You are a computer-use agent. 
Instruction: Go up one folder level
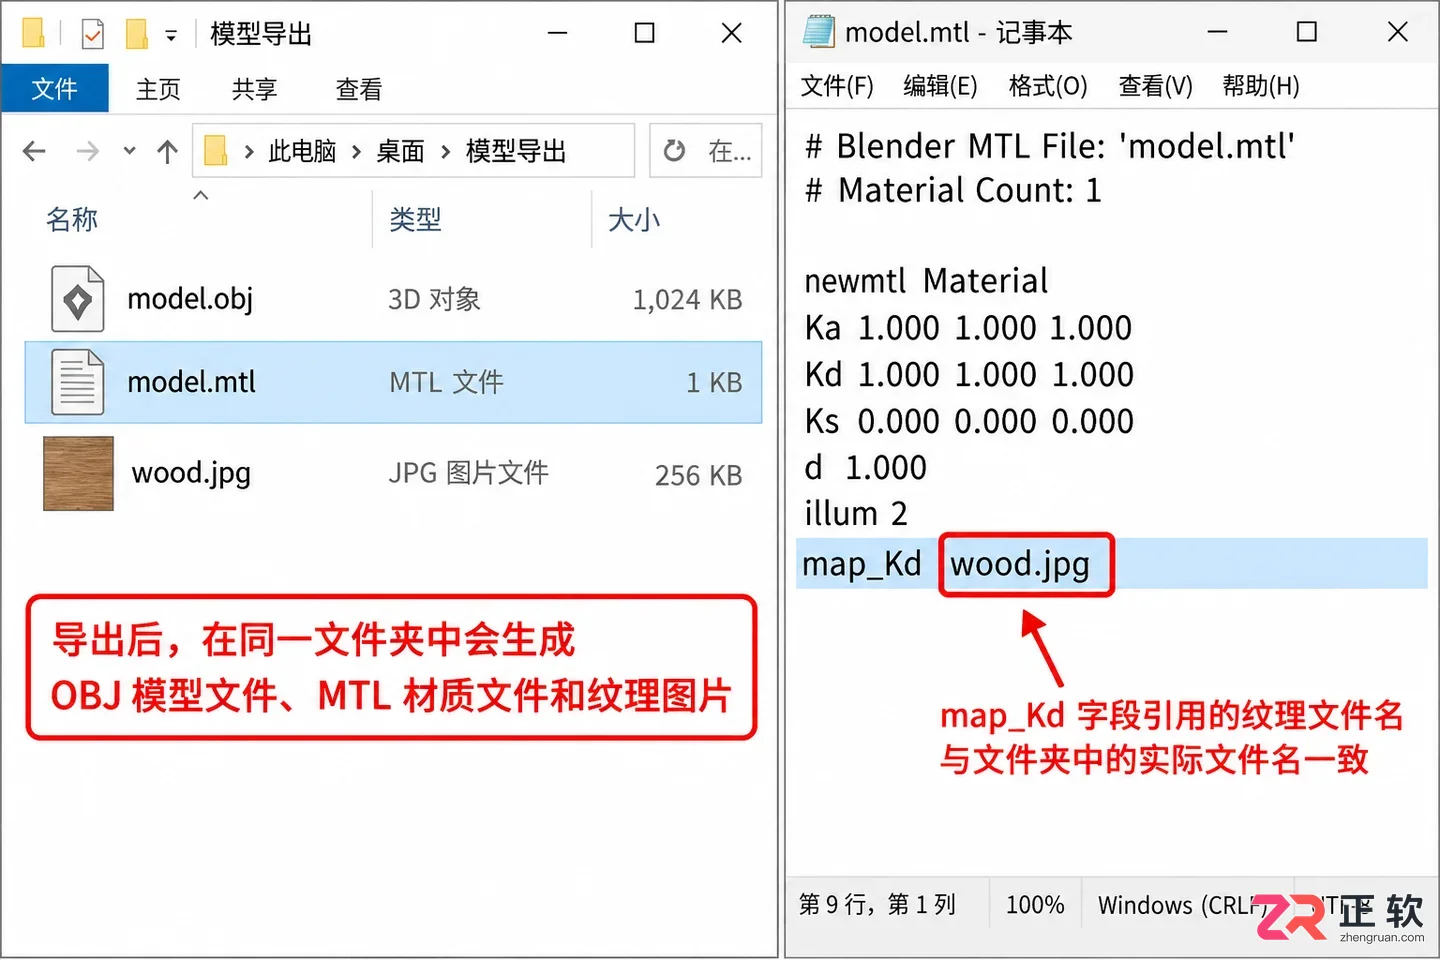(167, 151)
